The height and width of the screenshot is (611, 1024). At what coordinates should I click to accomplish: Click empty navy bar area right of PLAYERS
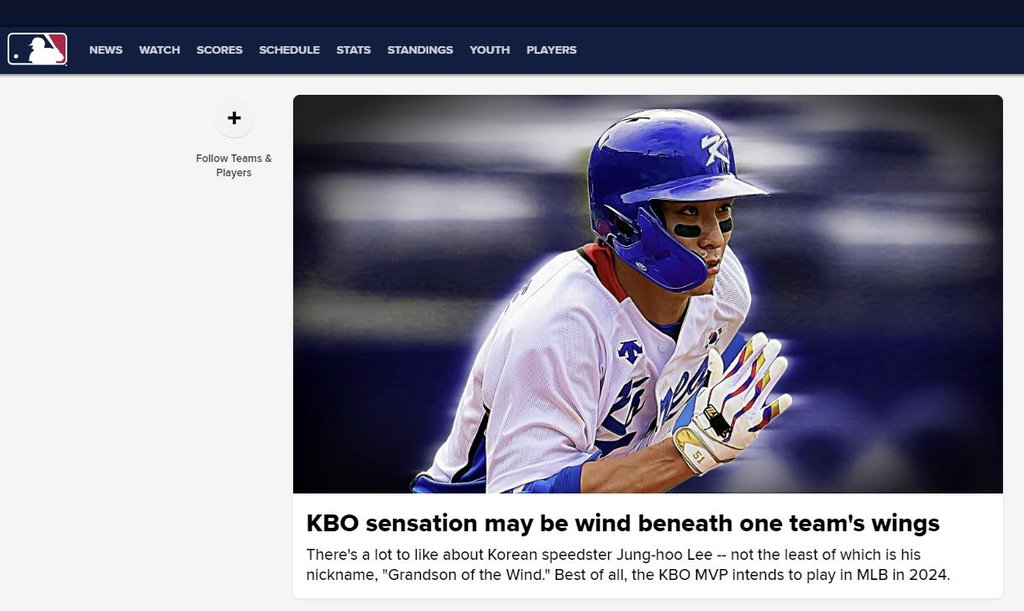(800, 50)
